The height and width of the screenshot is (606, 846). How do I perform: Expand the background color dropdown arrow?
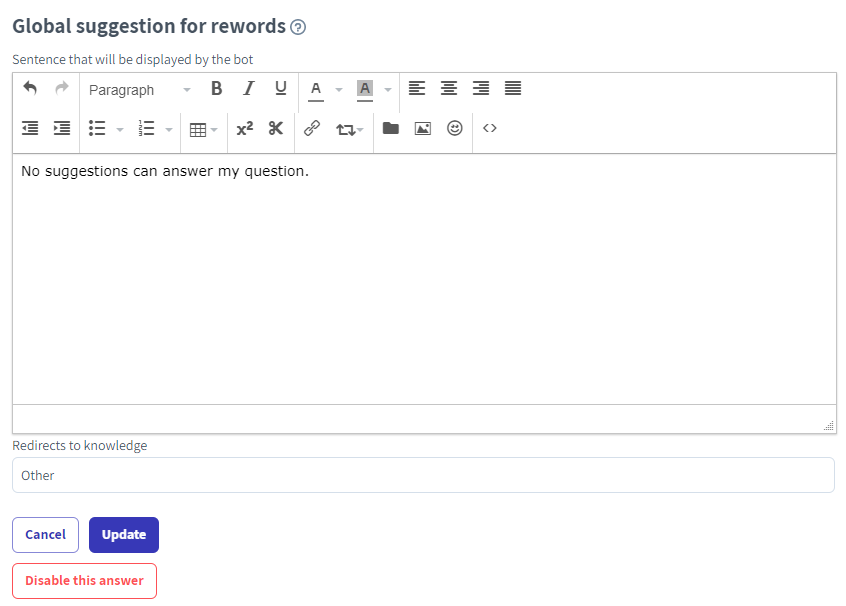click(x=388, y=90)
